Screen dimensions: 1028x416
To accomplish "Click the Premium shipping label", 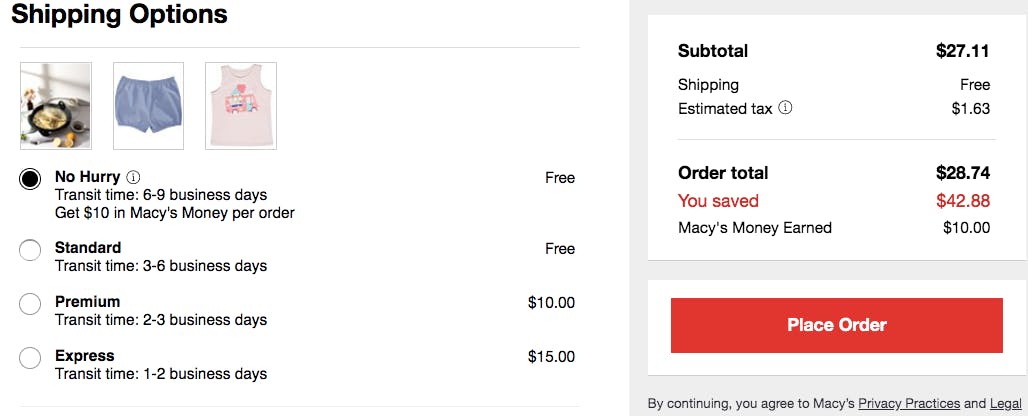I will (88, 302).
